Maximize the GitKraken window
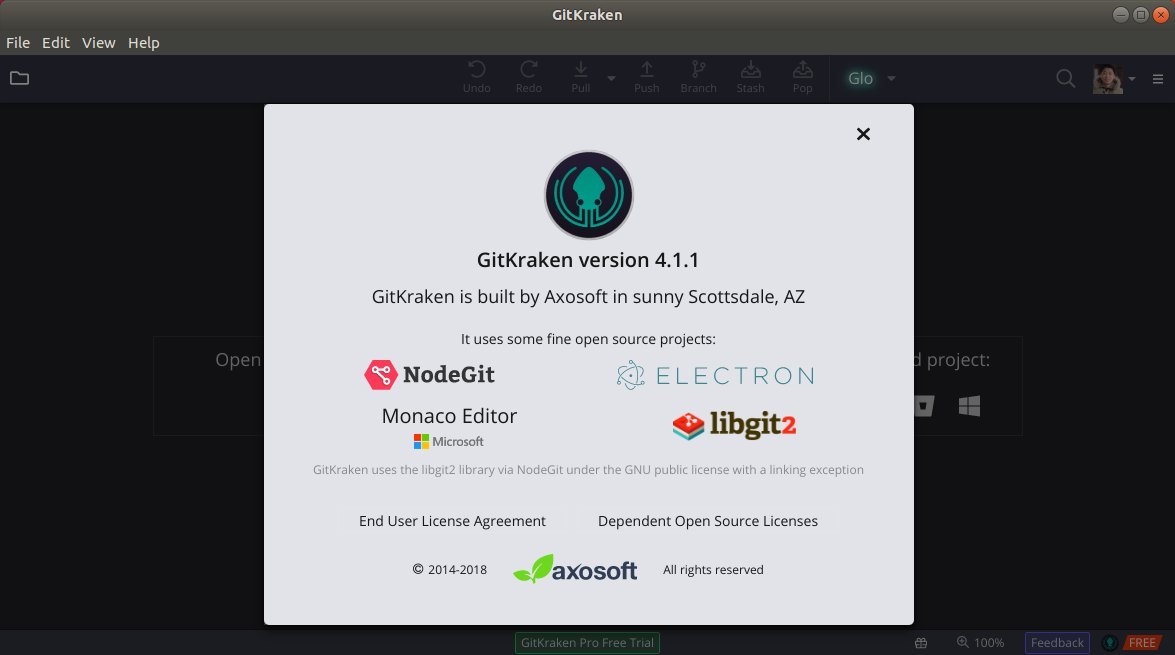The width and height of the screenshot is (1175, 655). (x=1141, y=15)
